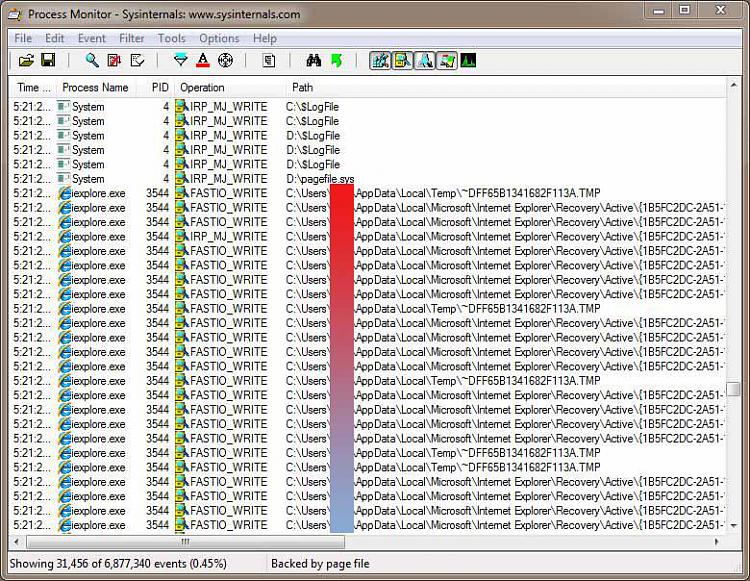Click the Process Monitor title bar icon
The height and width of the screenshot is (581, 750).
(x=15, y=15)
